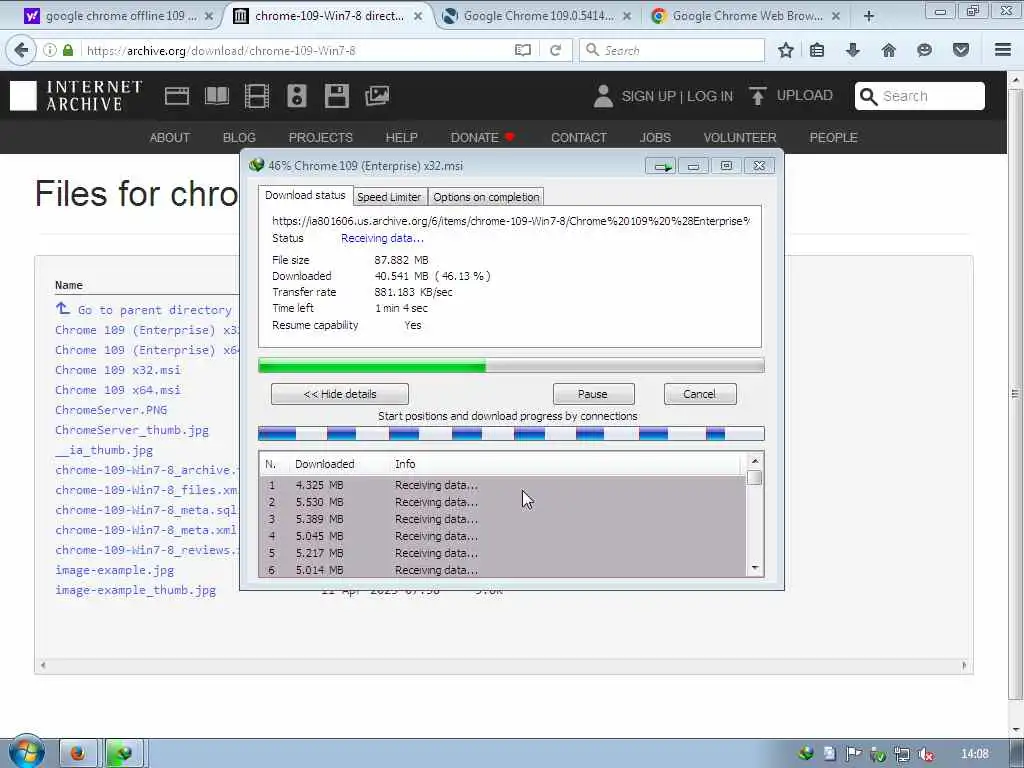Screen dimensions: 1024x768
Task: Click the connections list scroll down arrow
Action: pyautogui.click(x=755, y=568)
